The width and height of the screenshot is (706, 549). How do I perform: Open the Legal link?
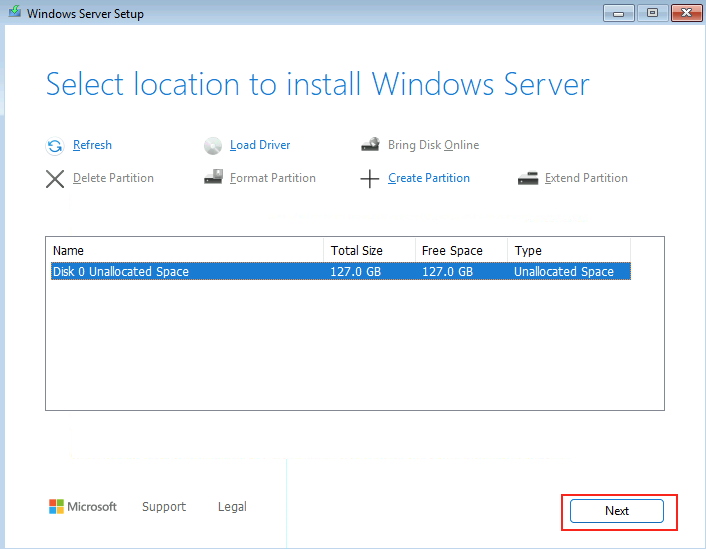232,507
